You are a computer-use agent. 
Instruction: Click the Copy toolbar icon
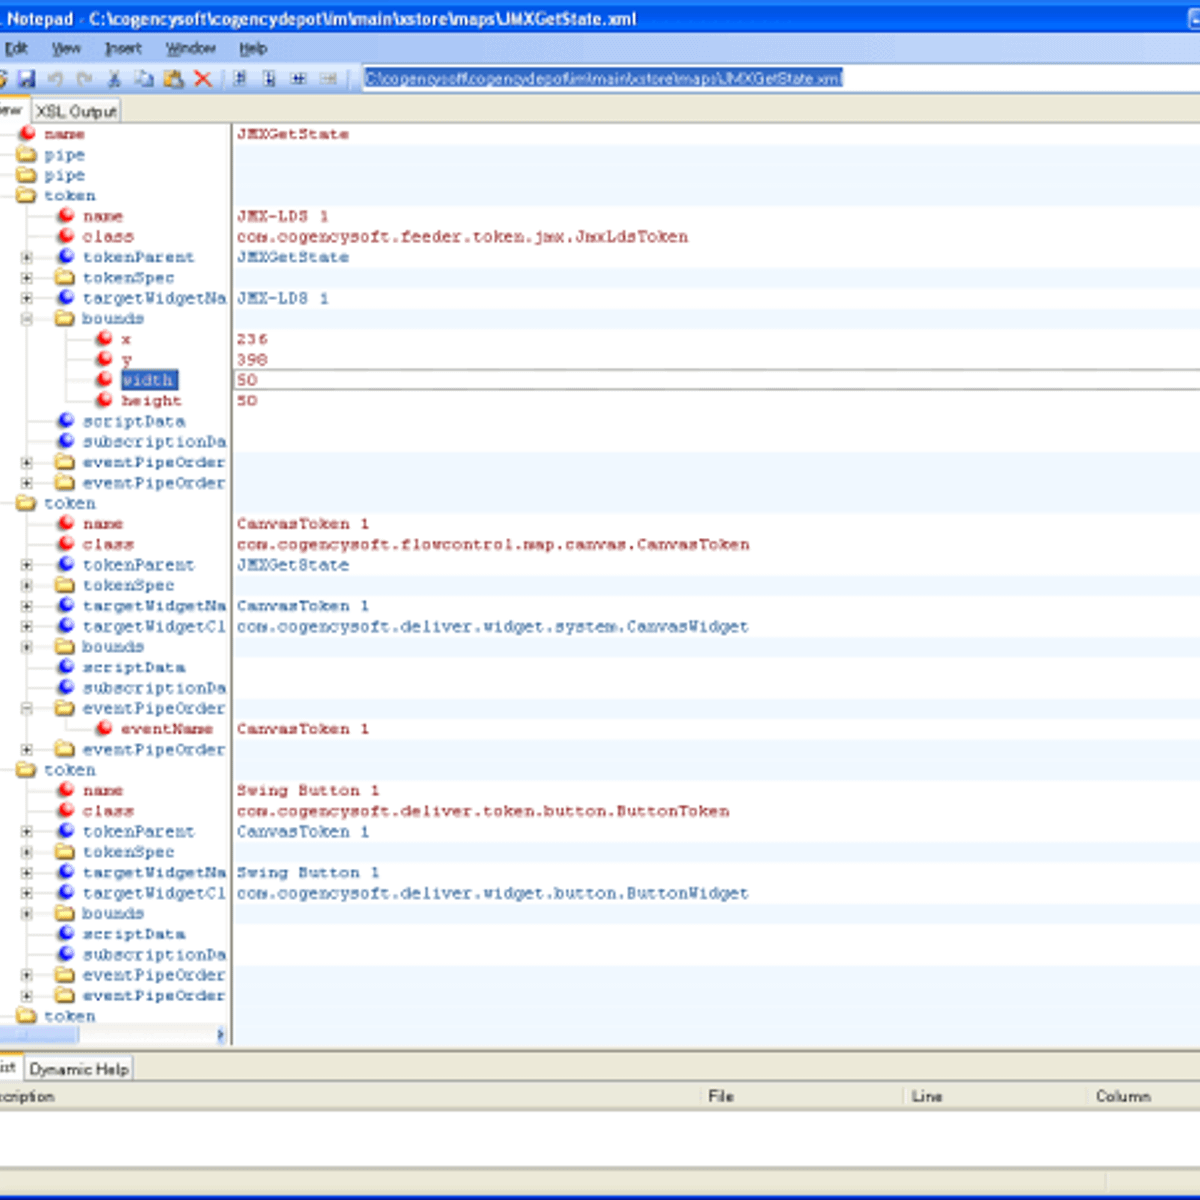[144, 79]
